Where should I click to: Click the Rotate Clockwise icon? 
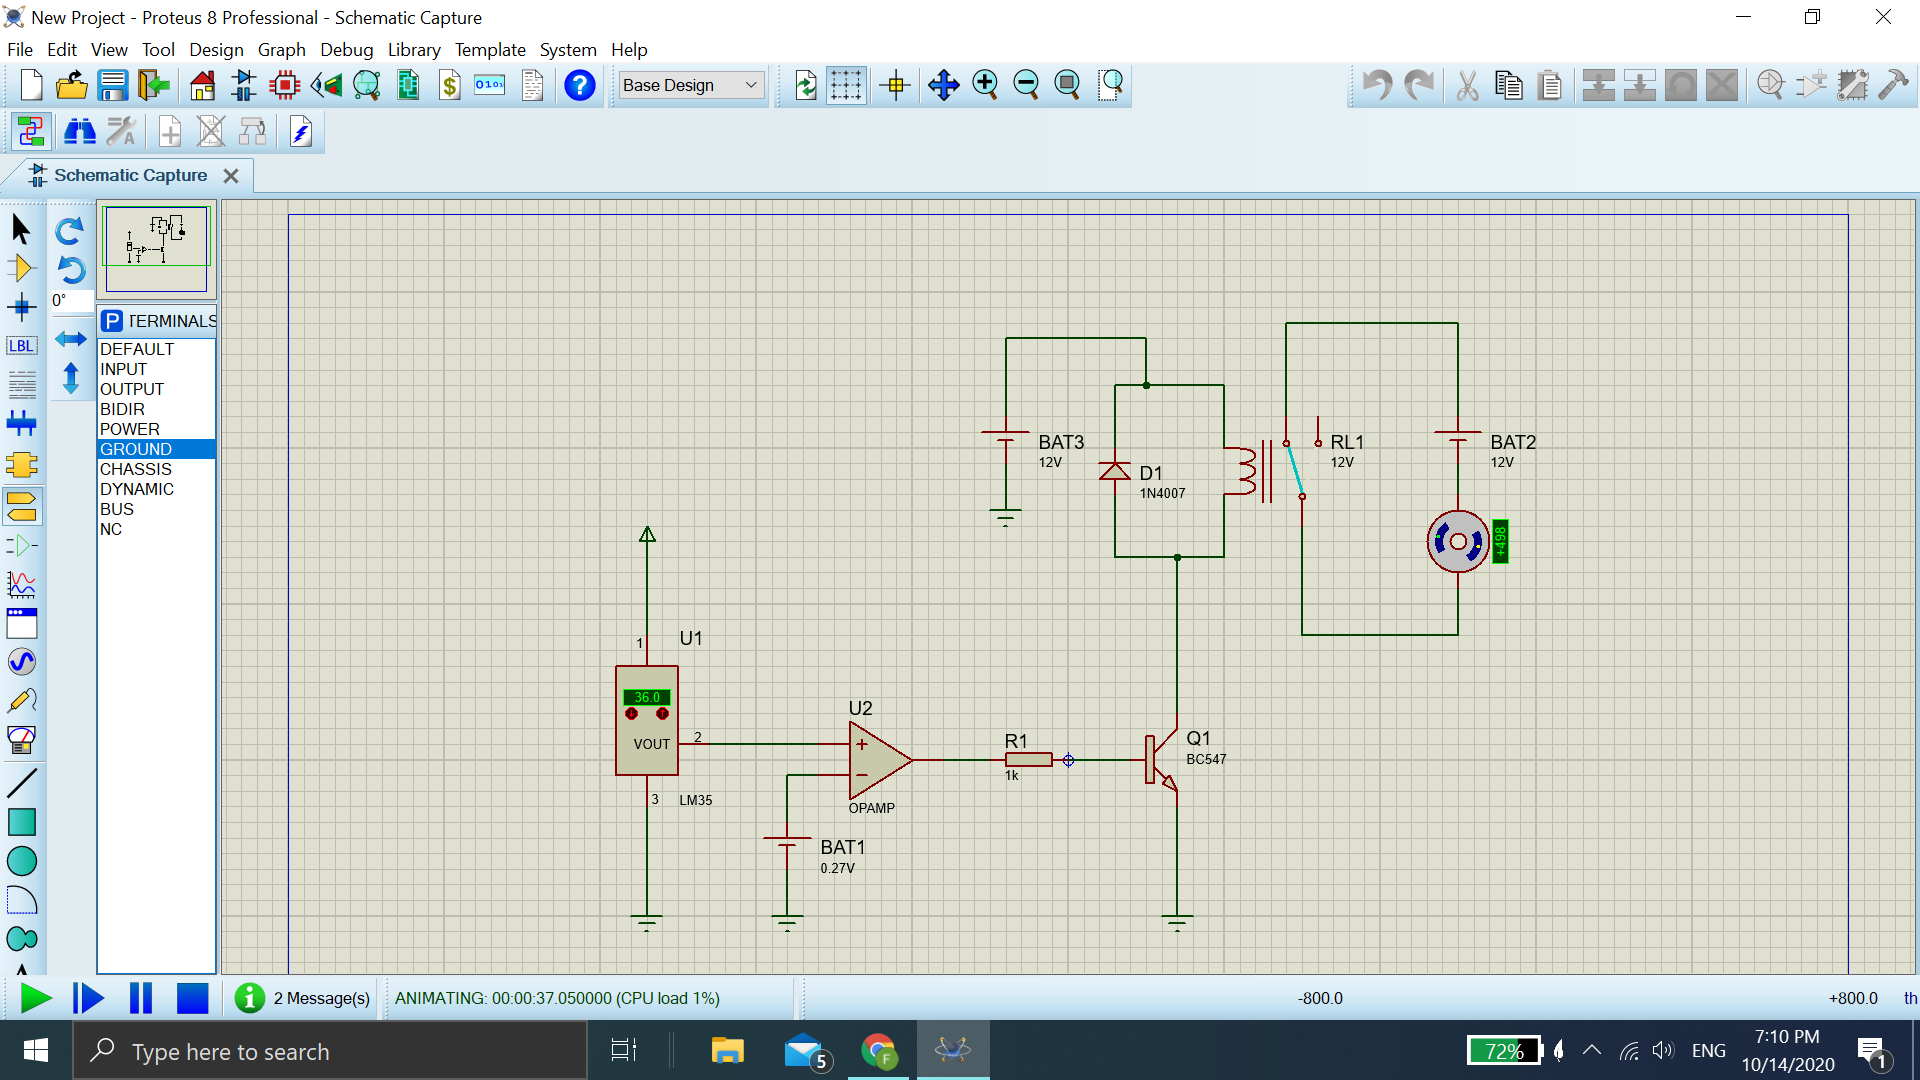(70, 231)
